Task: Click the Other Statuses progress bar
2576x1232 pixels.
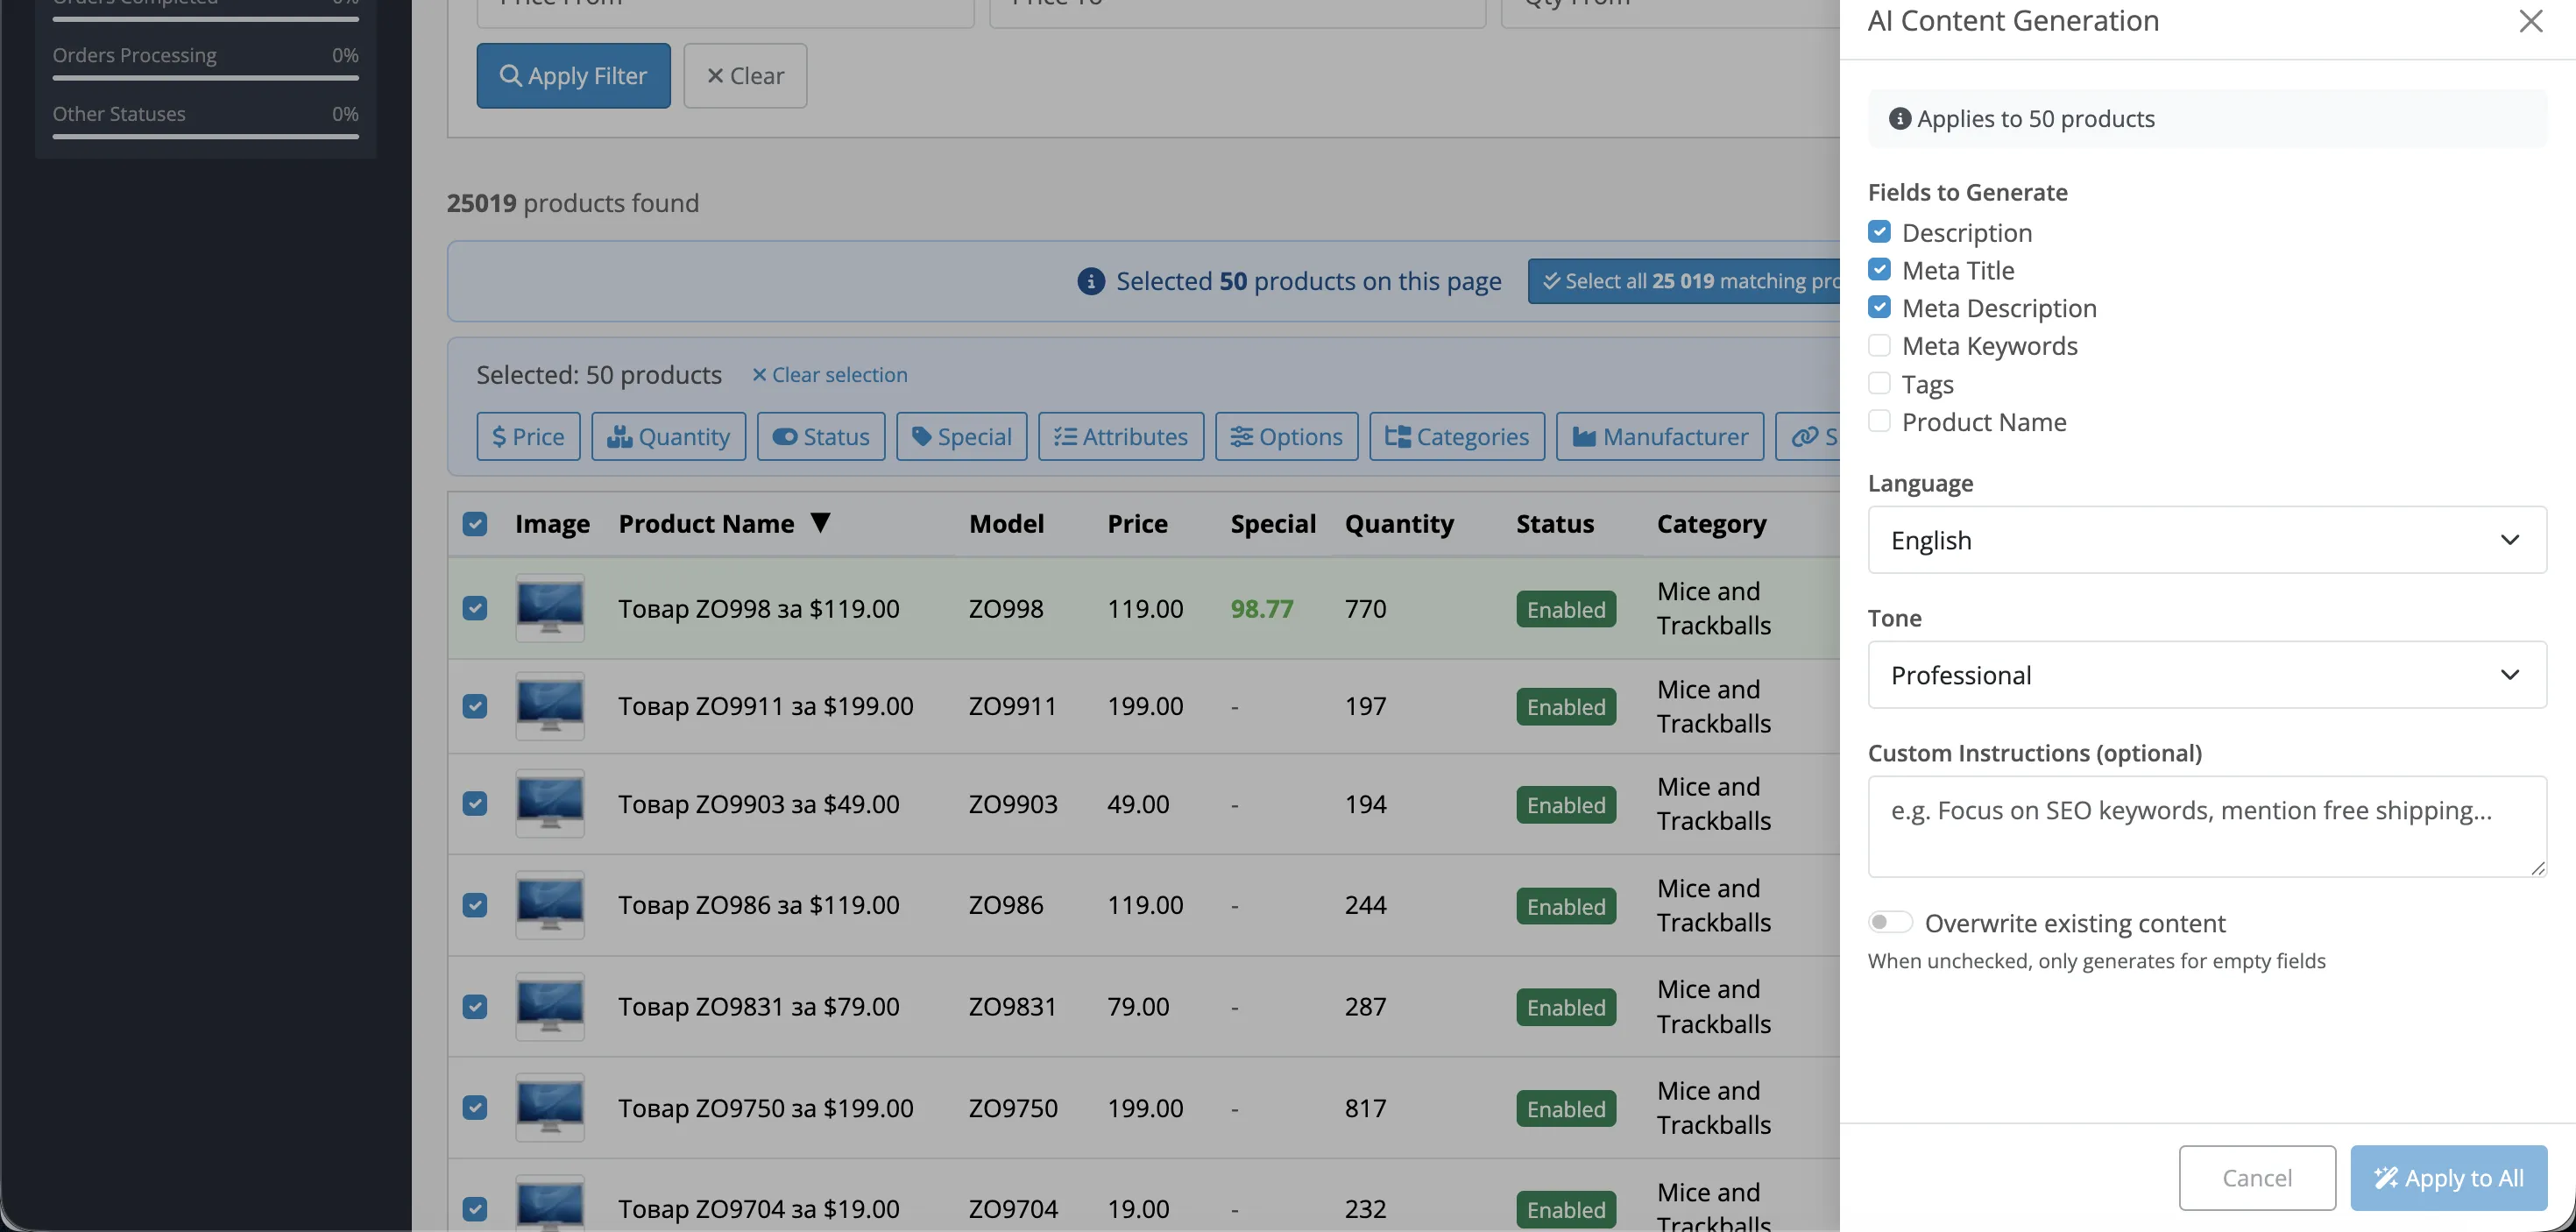Action: coord(205,136)
